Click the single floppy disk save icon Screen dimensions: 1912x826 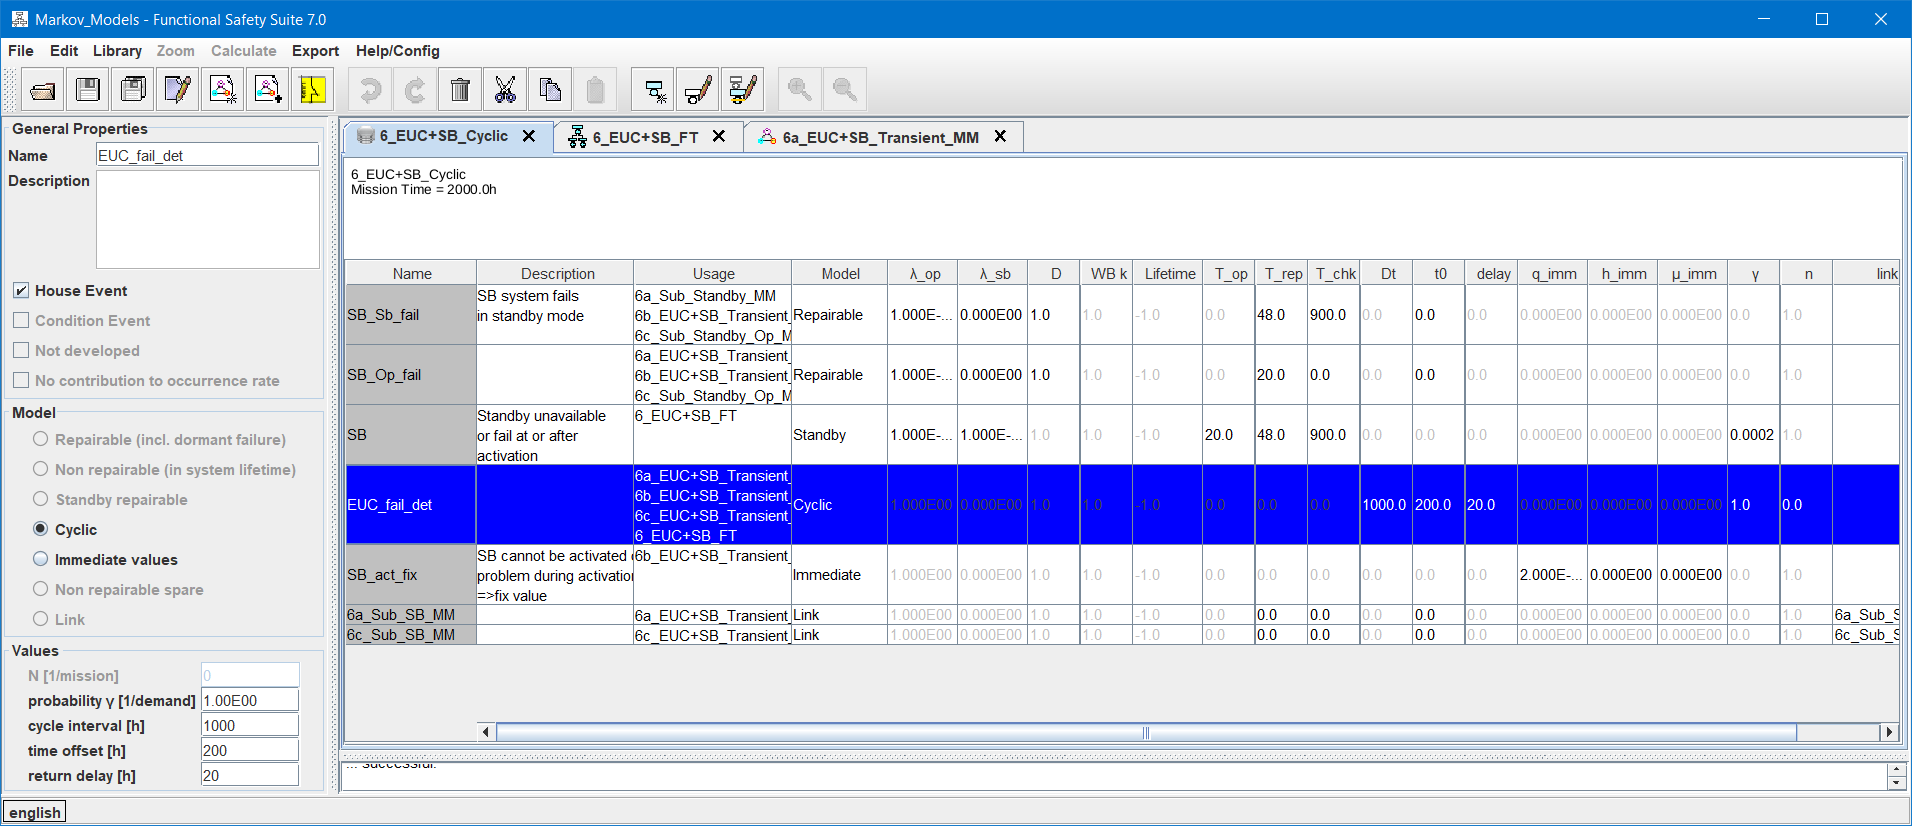pos(88,90)
